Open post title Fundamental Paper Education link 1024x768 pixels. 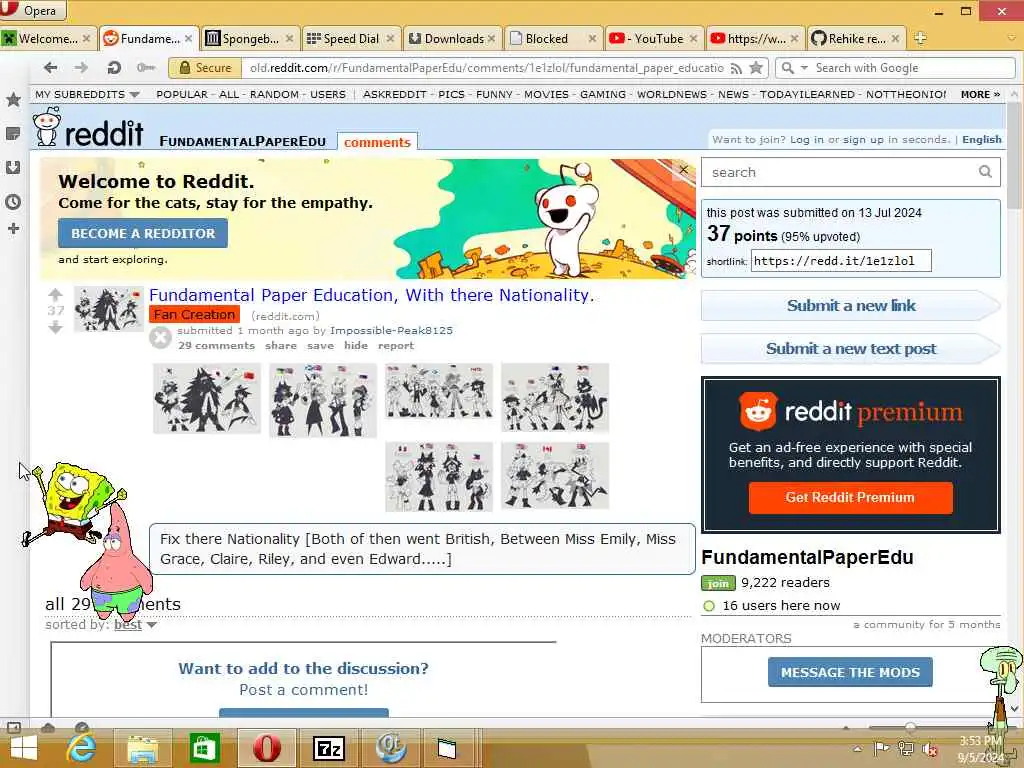[371, 295]
